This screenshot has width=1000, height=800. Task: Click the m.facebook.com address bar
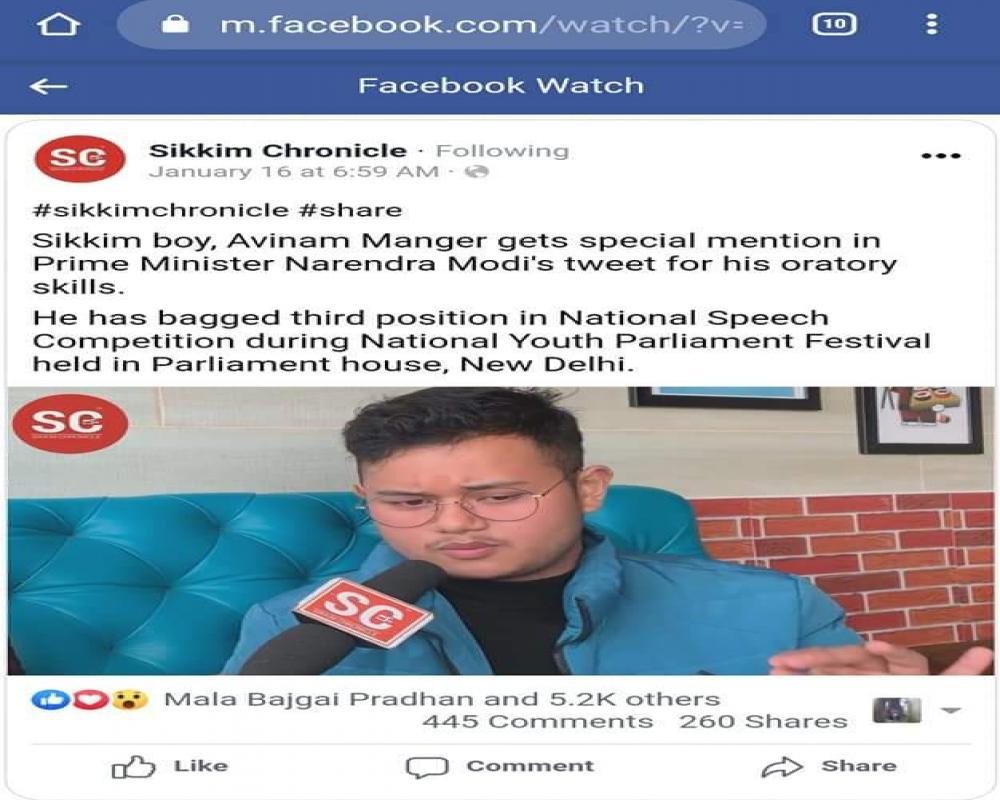coord(441,24)
